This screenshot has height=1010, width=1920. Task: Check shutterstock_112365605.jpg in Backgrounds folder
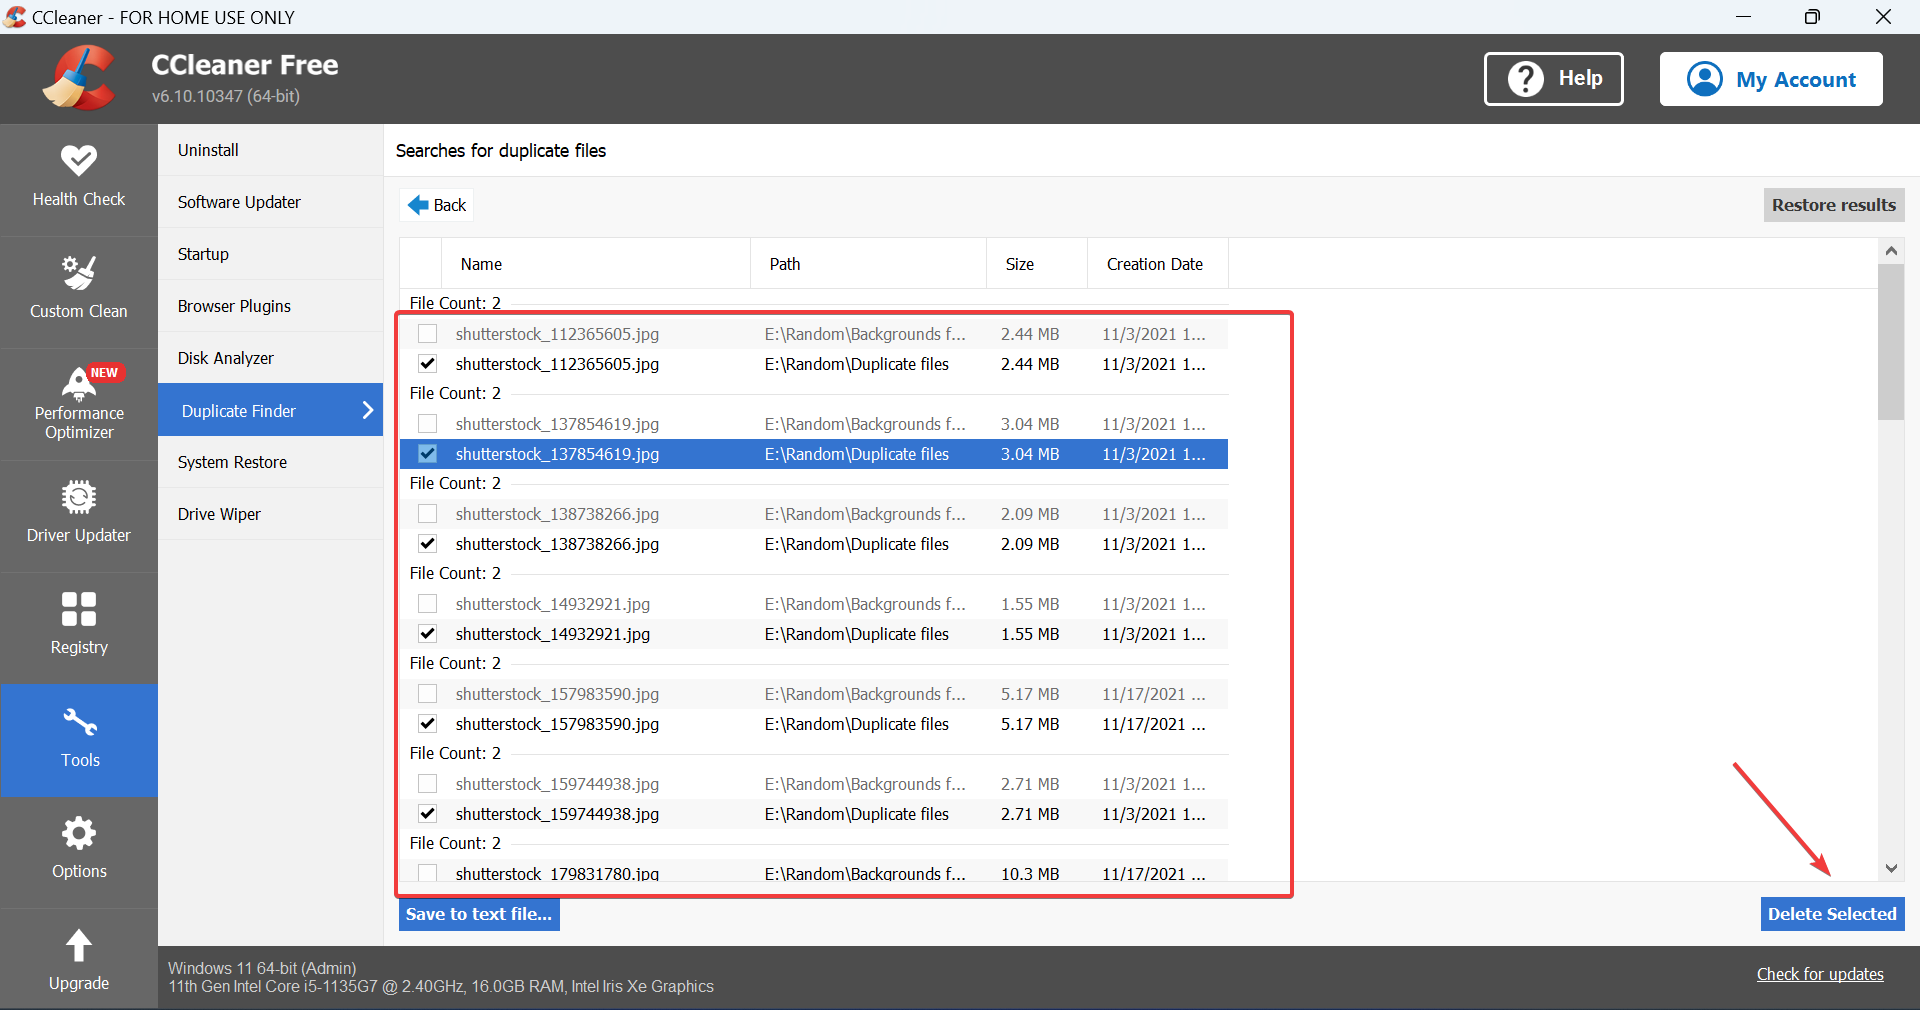coord(428,334)
